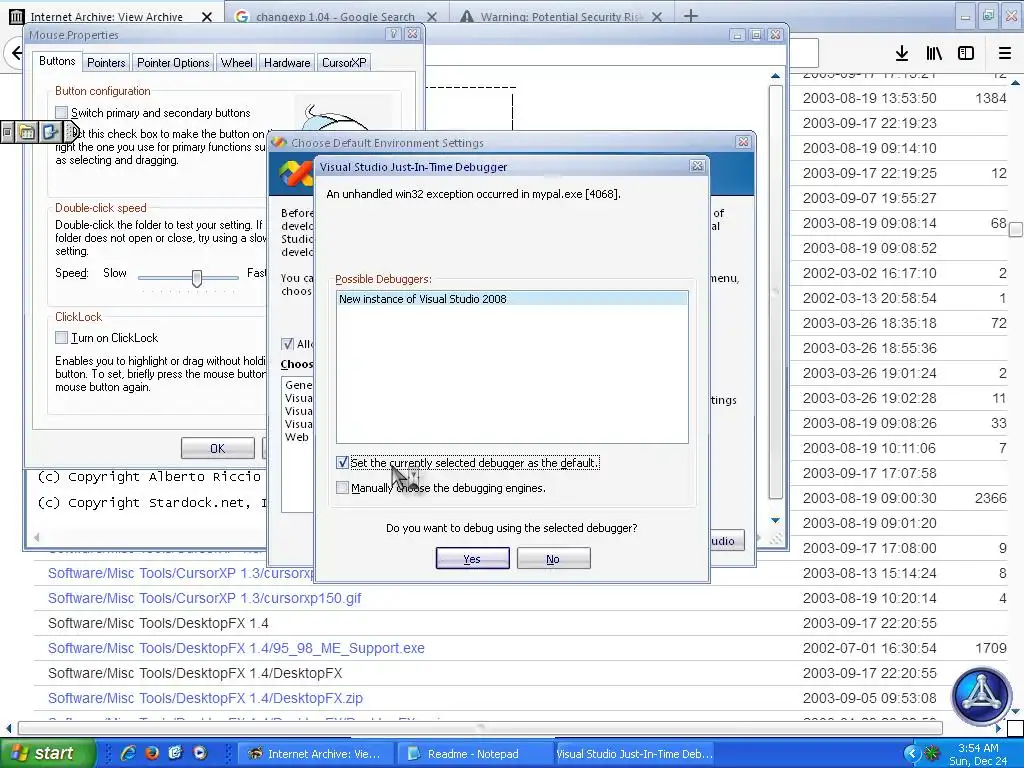
Task: Open link 'DesktopFX 1.4/95_98_ME_Support.exe'
Action: pos(236,648)
